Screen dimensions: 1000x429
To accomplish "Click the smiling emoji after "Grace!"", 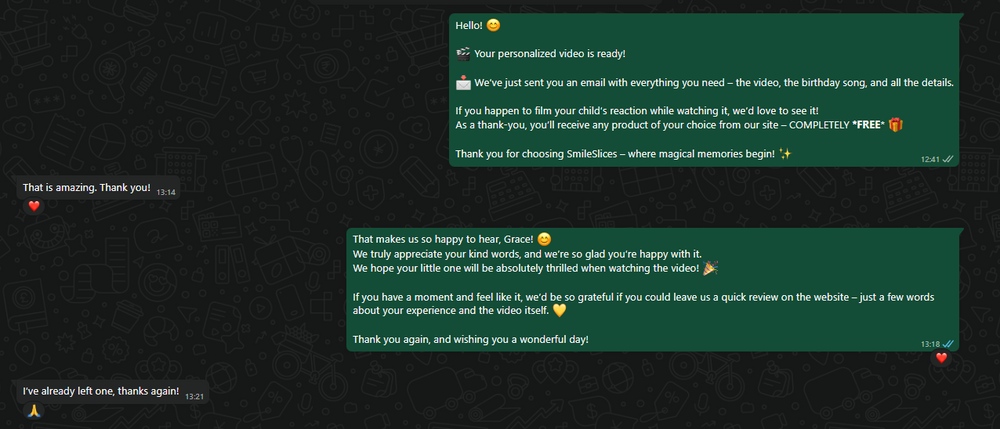I will point(544,240).
